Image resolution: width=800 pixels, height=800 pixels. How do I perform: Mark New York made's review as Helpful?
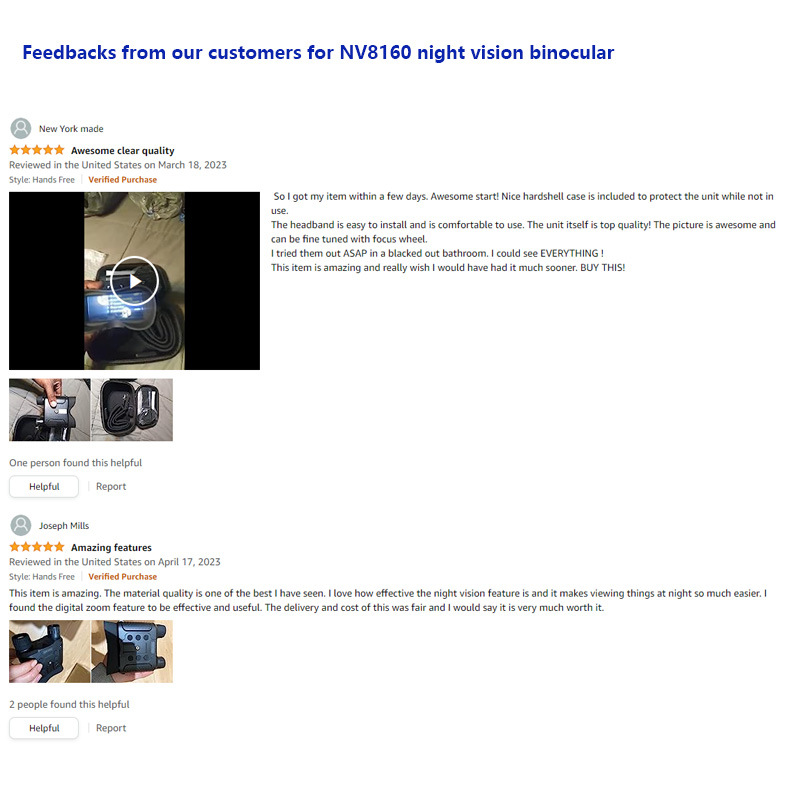[x=44, y=487]
